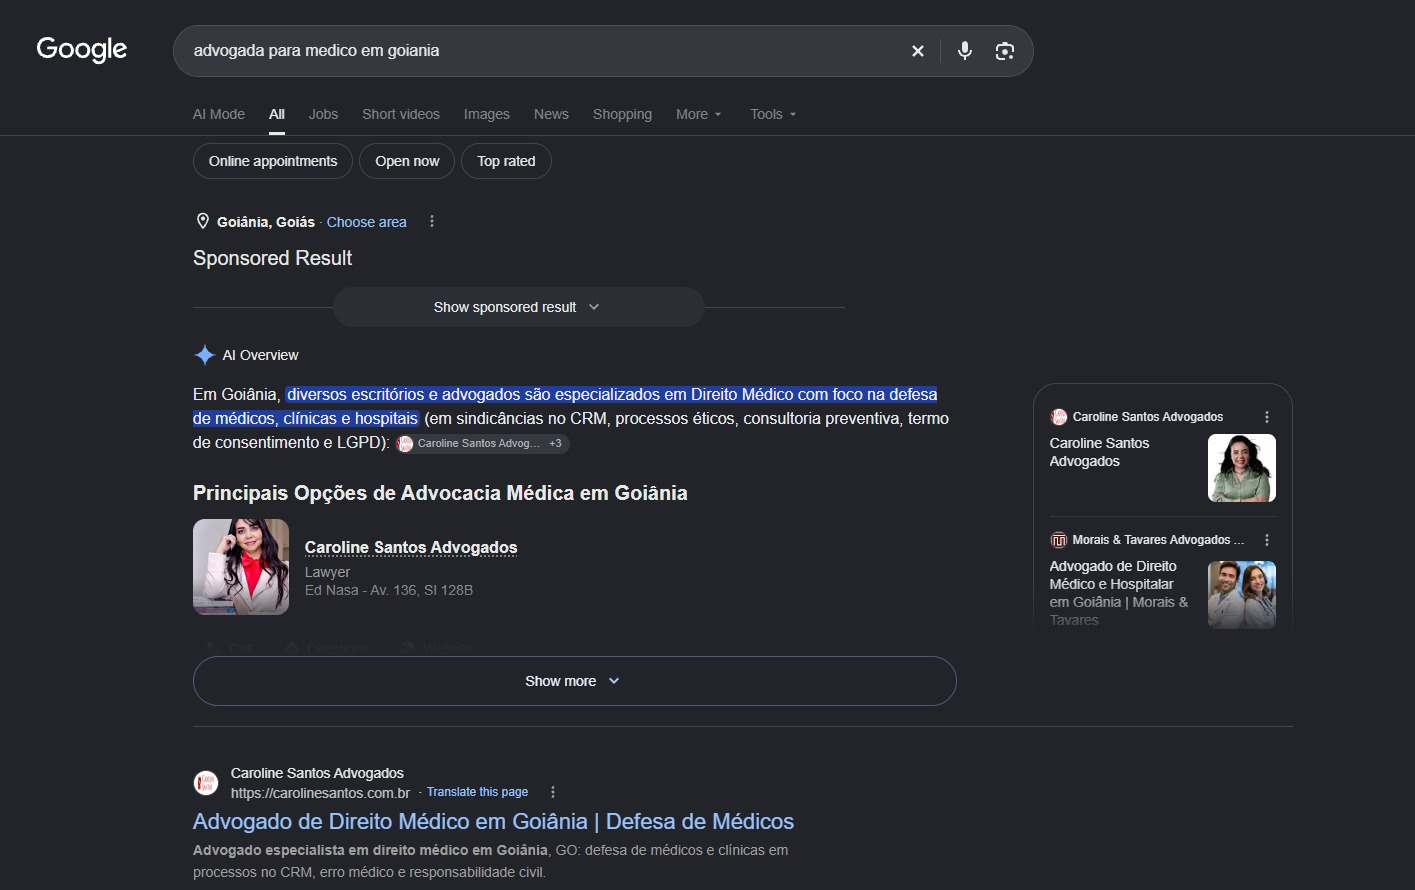
Task: Click the Sponsored Result heading
Action: 272,258
